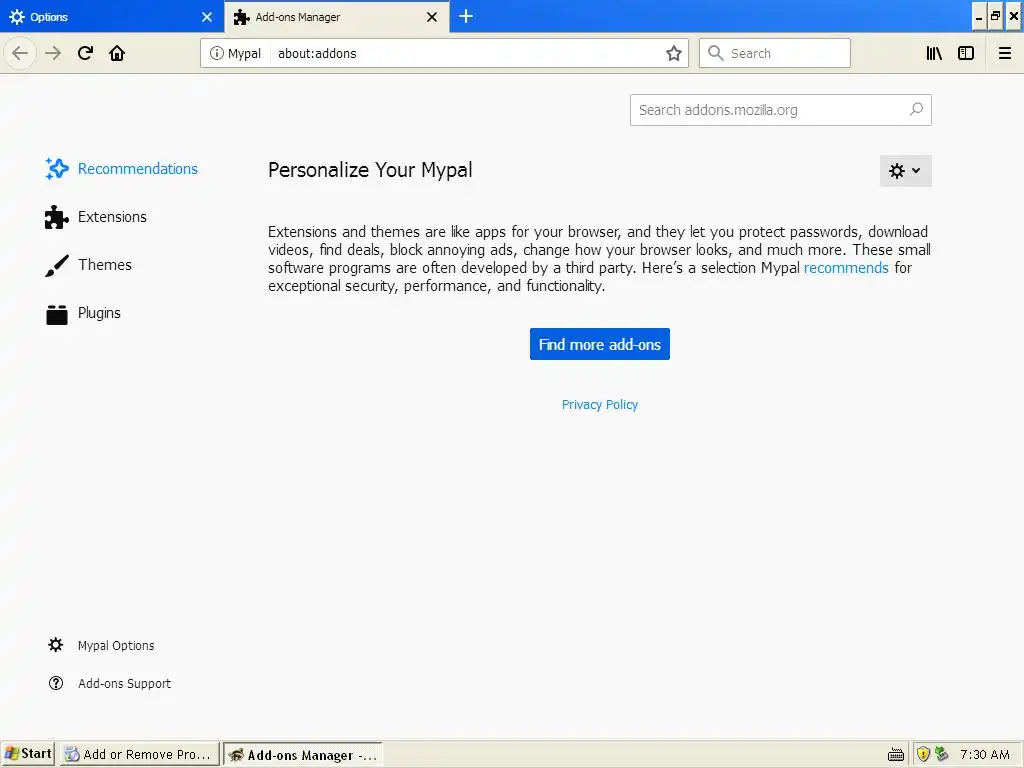Open the Recommendations category

121,168
